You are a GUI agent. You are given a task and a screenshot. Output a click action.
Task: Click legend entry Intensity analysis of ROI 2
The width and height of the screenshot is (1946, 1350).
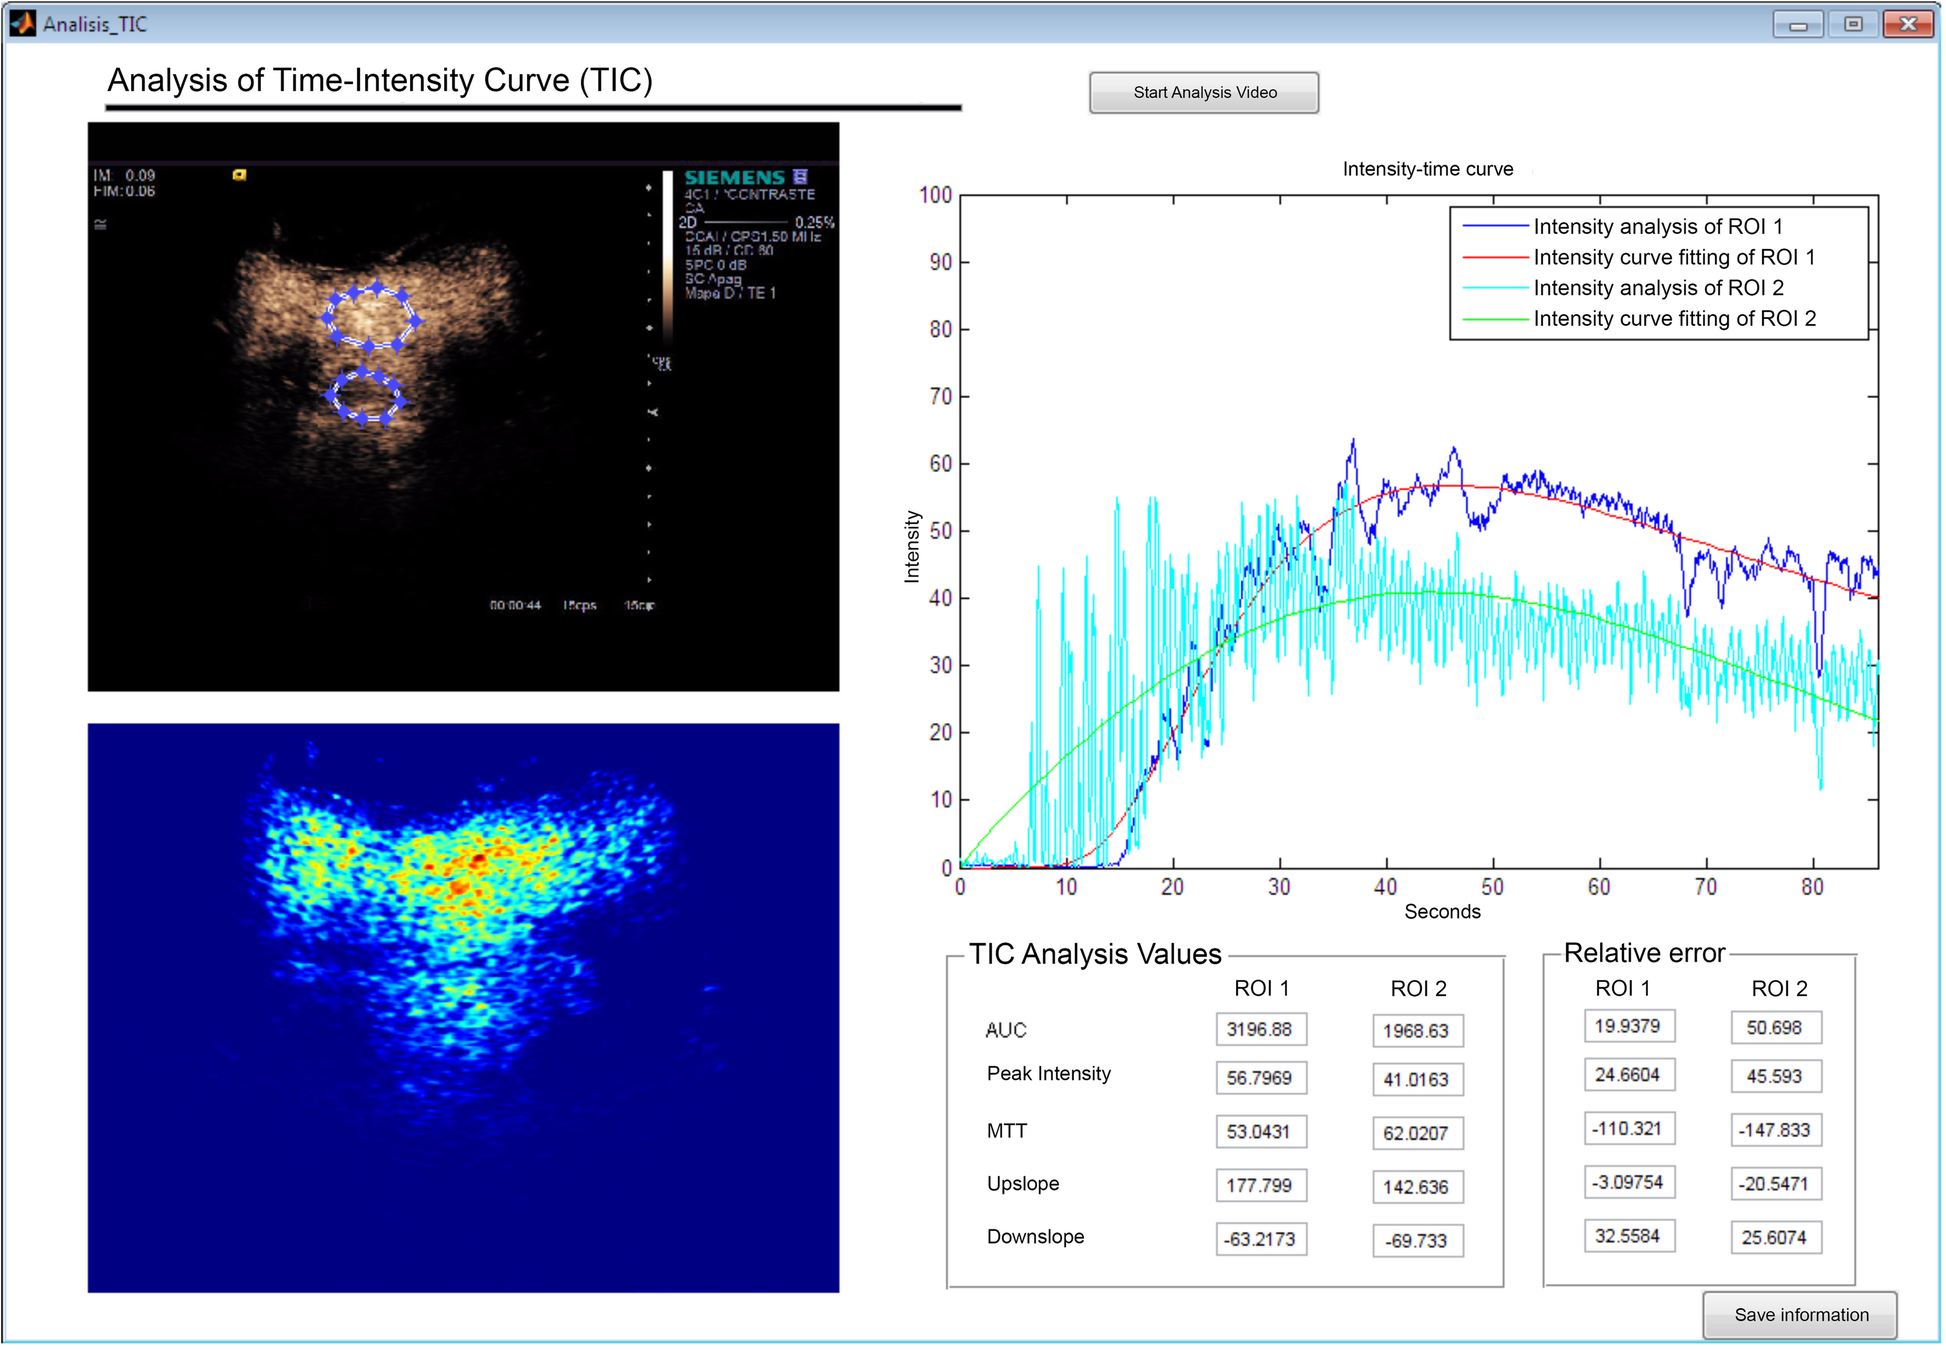point(1658,288)
